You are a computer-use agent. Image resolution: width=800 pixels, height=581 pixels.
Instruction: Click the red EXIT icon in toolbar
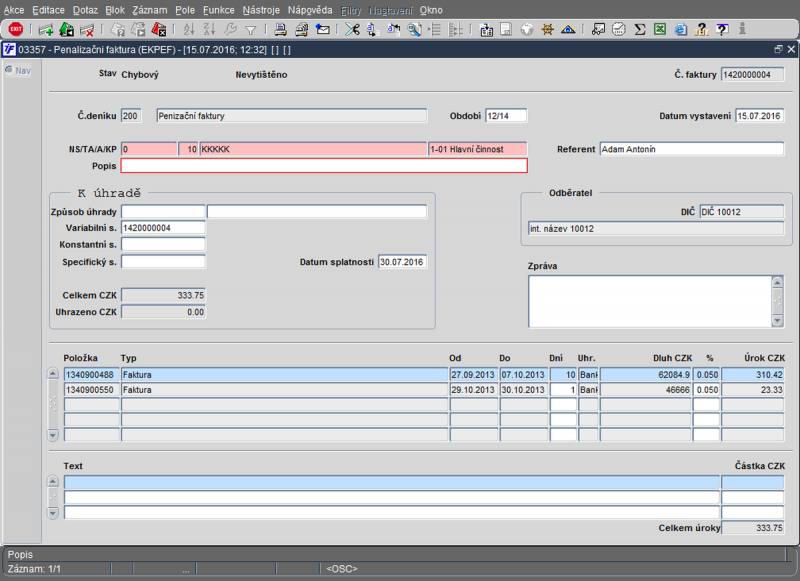coord(16,29)
